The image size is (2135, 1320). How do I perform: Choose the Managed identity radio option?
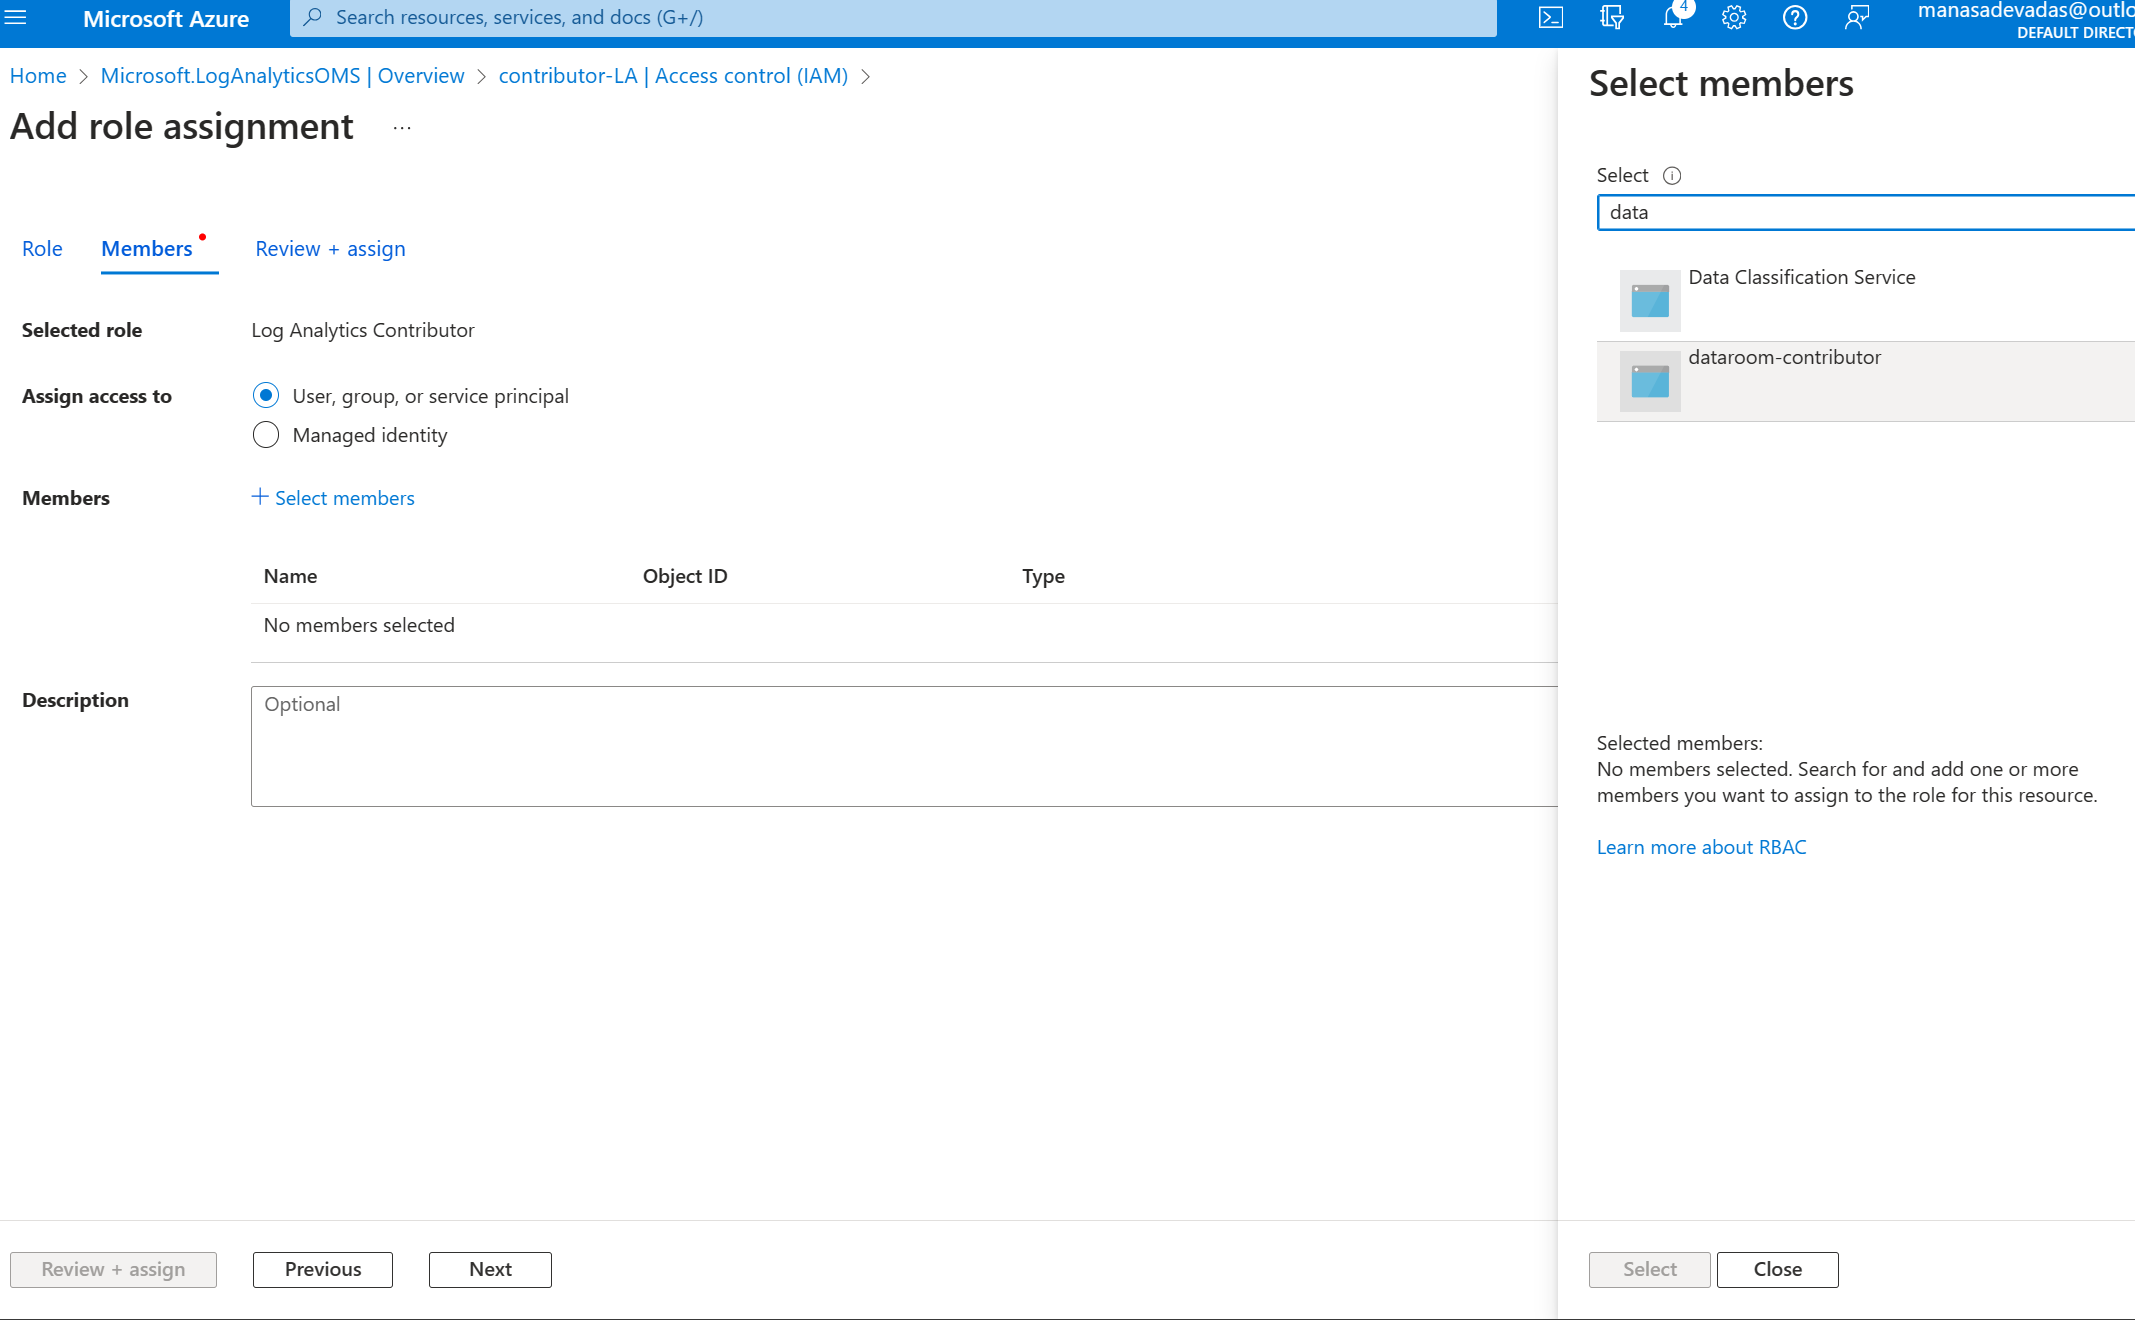click(x=266, y=435)
